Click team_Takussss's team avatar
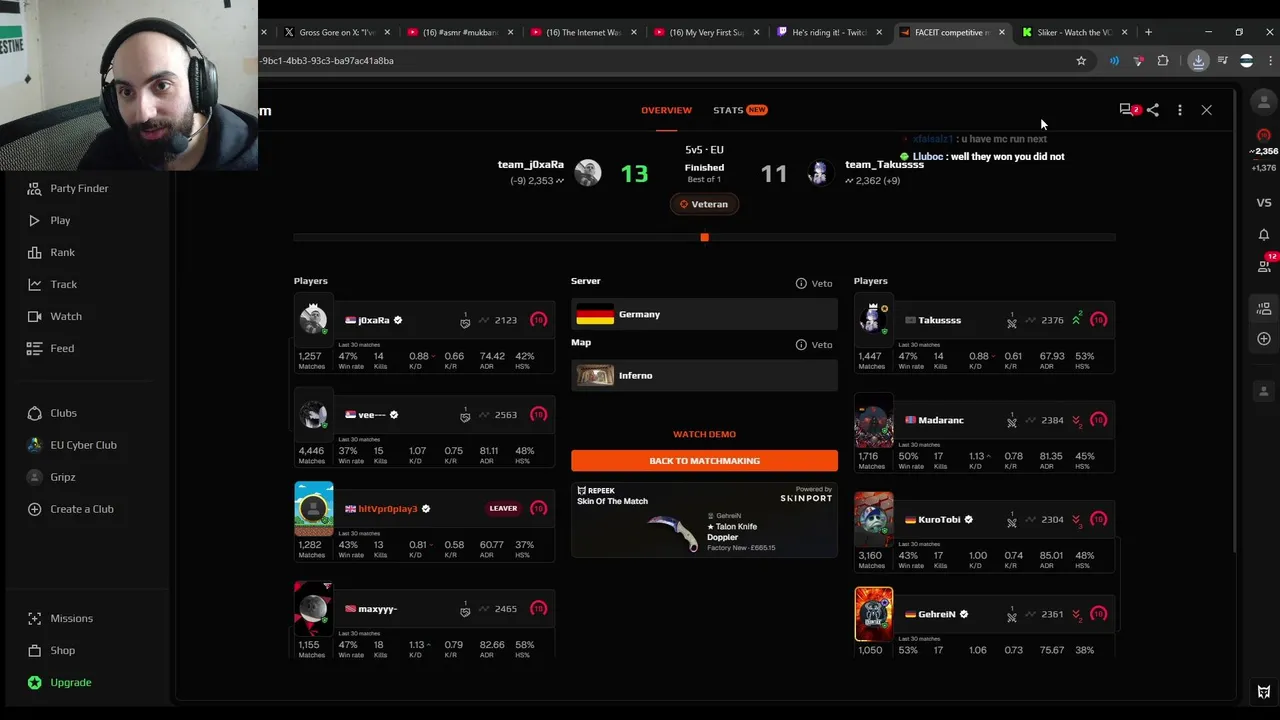 (x=819, y=172)
